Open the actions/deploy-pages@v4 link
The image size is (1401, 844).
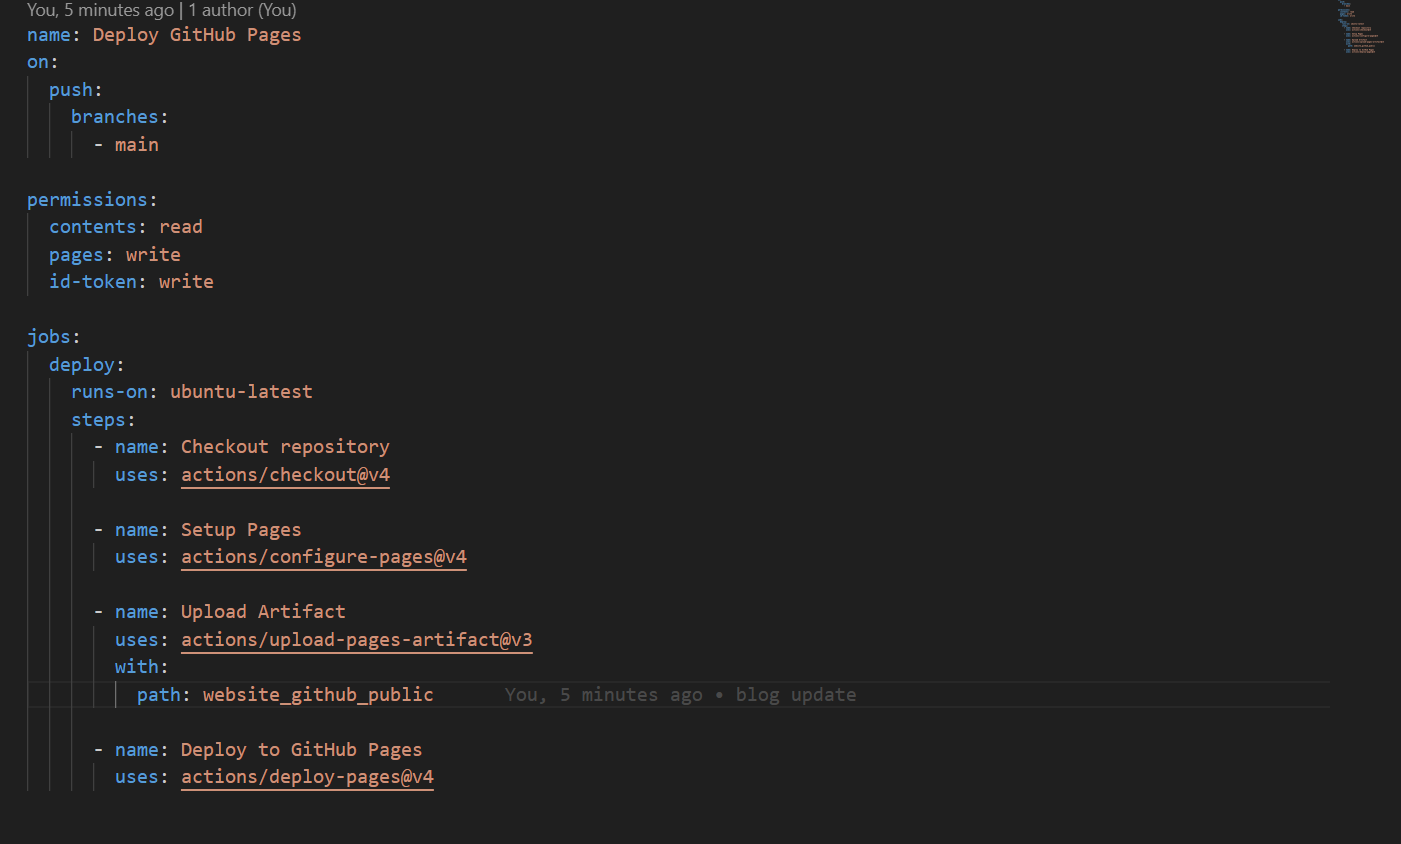[307, 777]
